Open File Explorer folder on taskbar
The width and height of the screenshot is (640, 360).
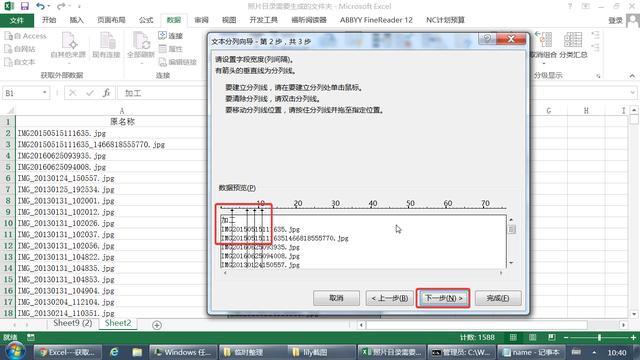[137, 352]
